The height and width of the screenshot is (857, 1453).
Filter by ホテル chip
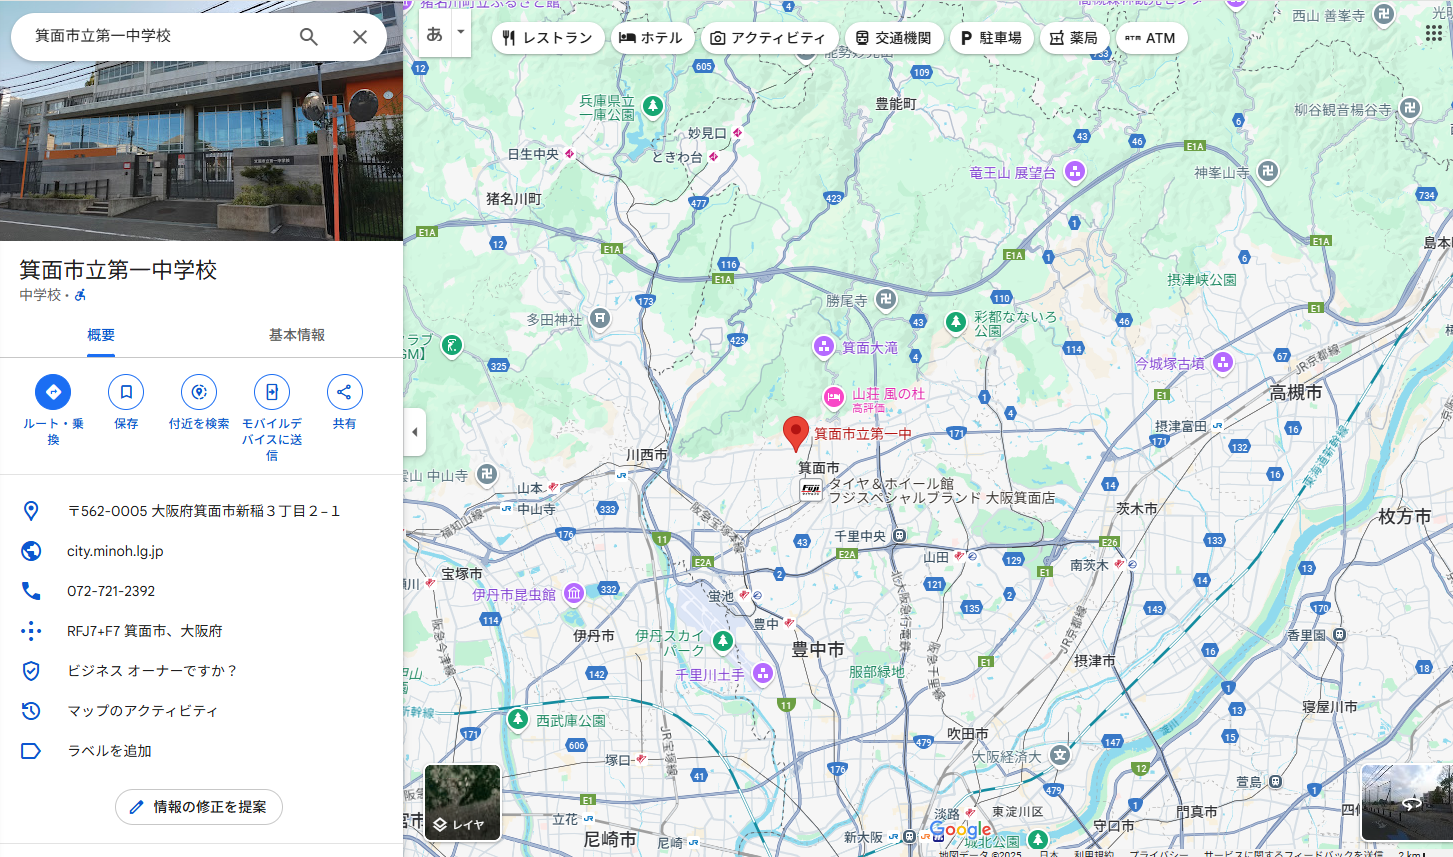[x=650, y=38]
